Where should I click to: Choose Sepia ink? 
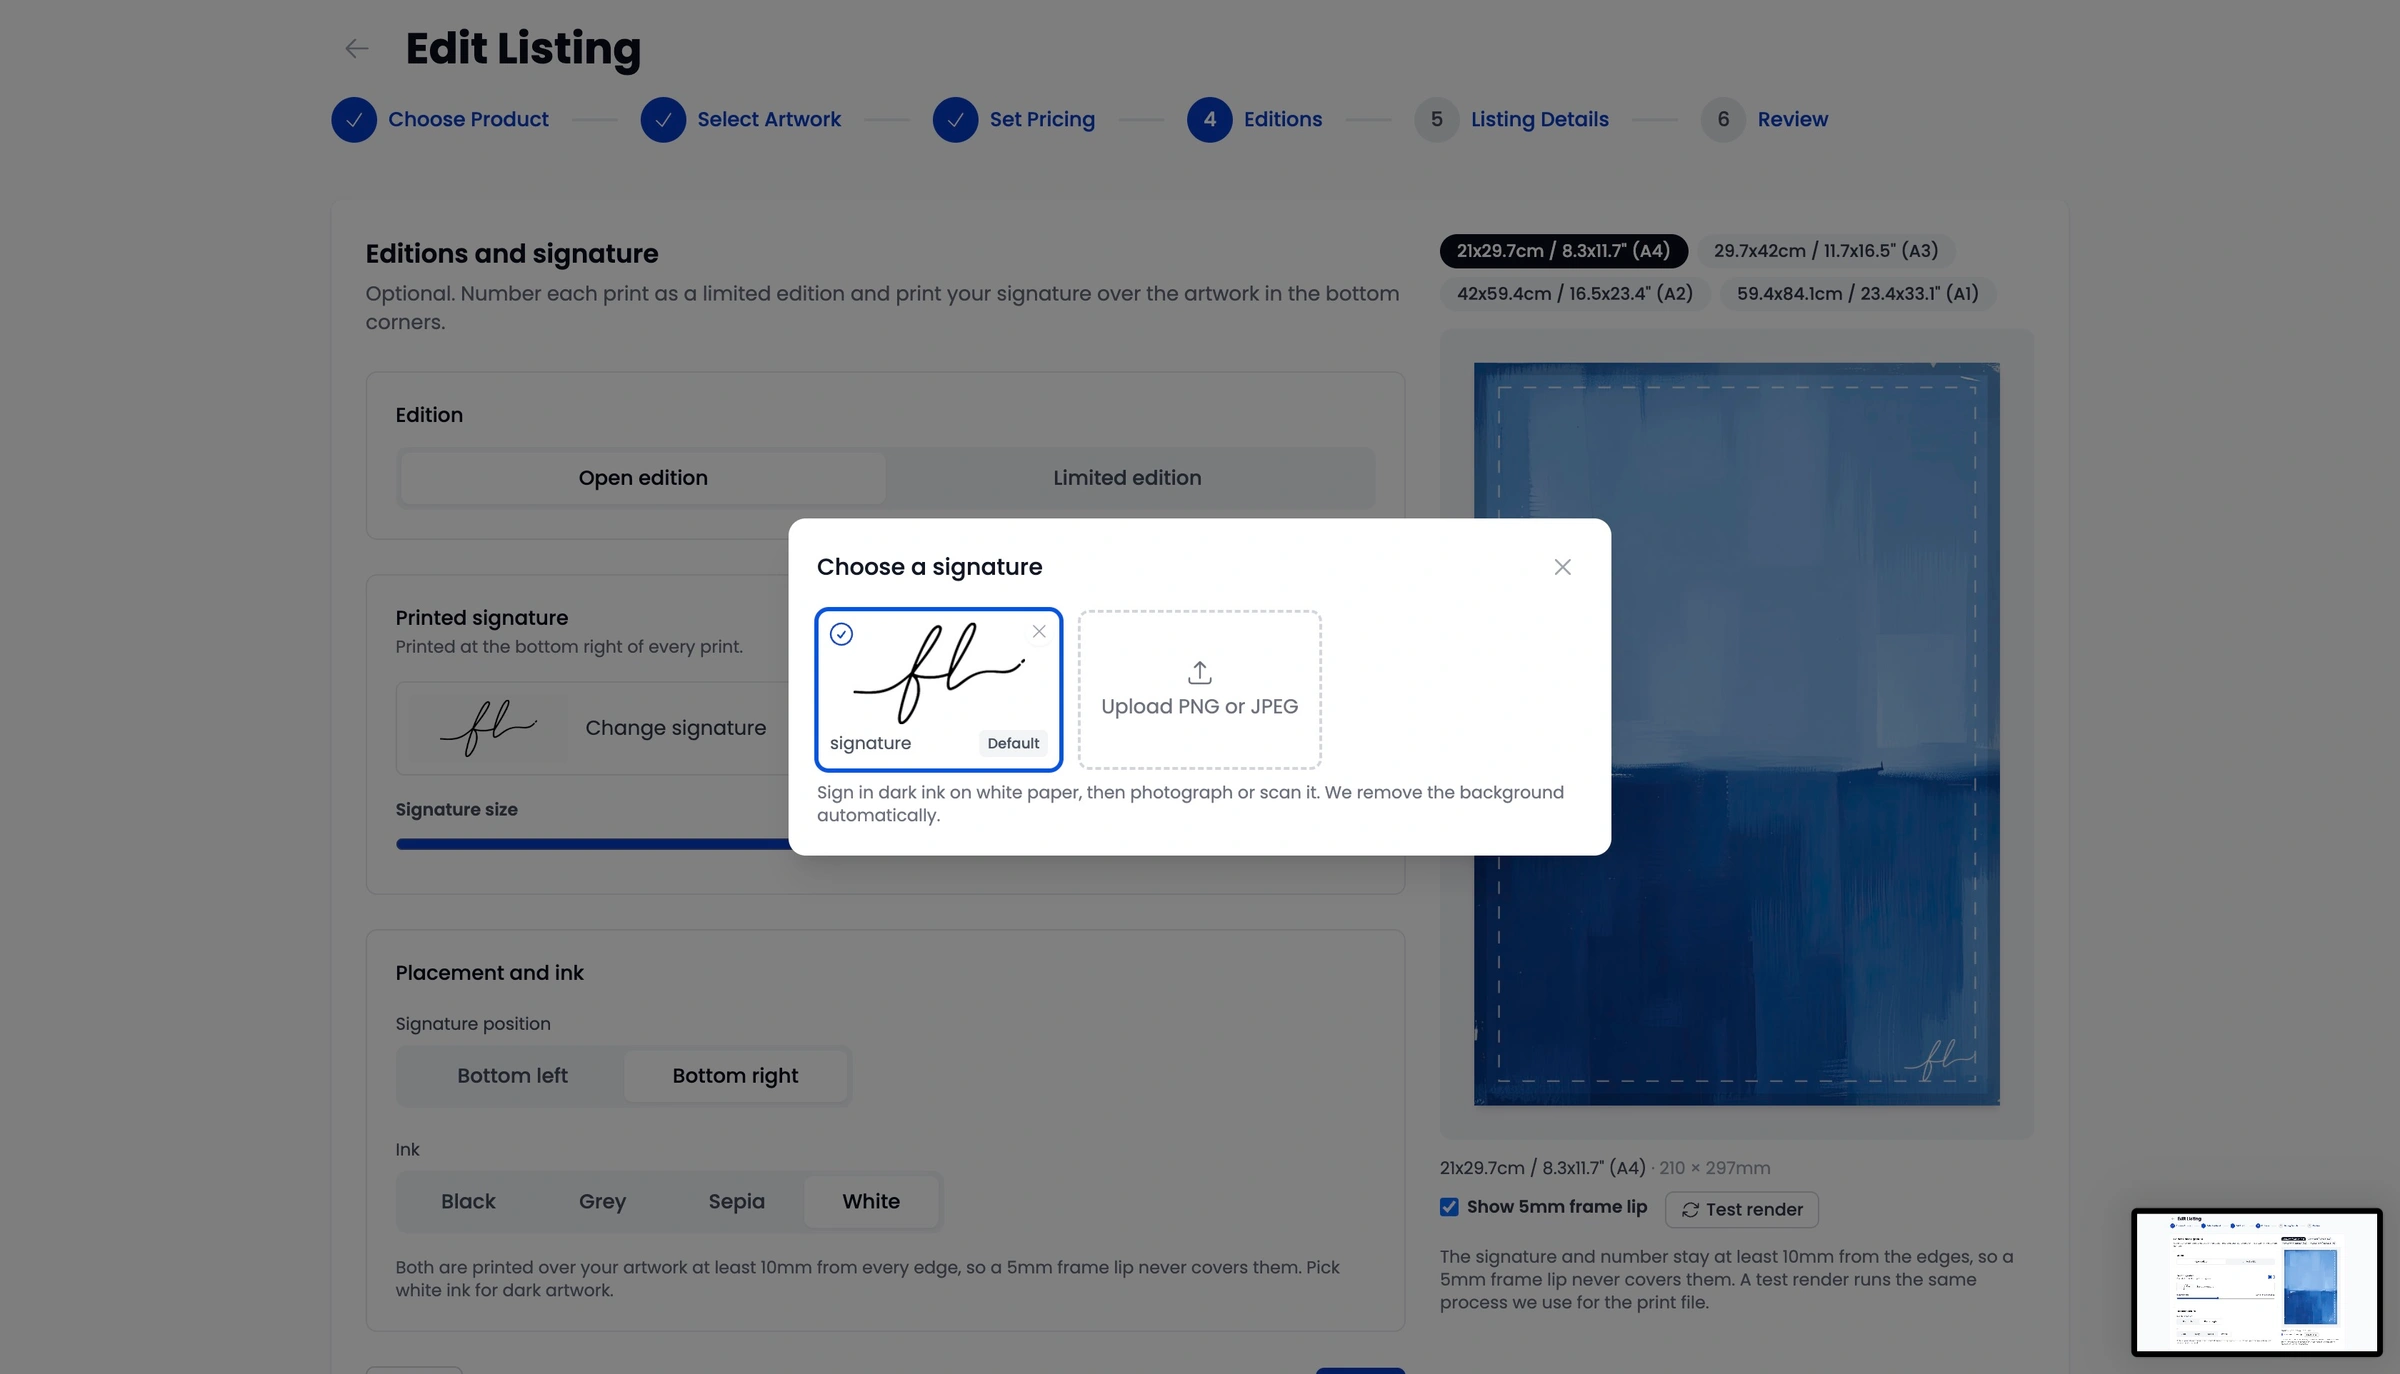pos(736,1202)
